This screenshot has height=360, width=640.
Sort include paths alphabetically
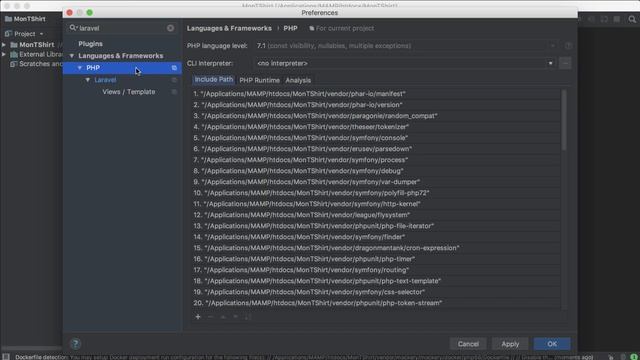247,317
